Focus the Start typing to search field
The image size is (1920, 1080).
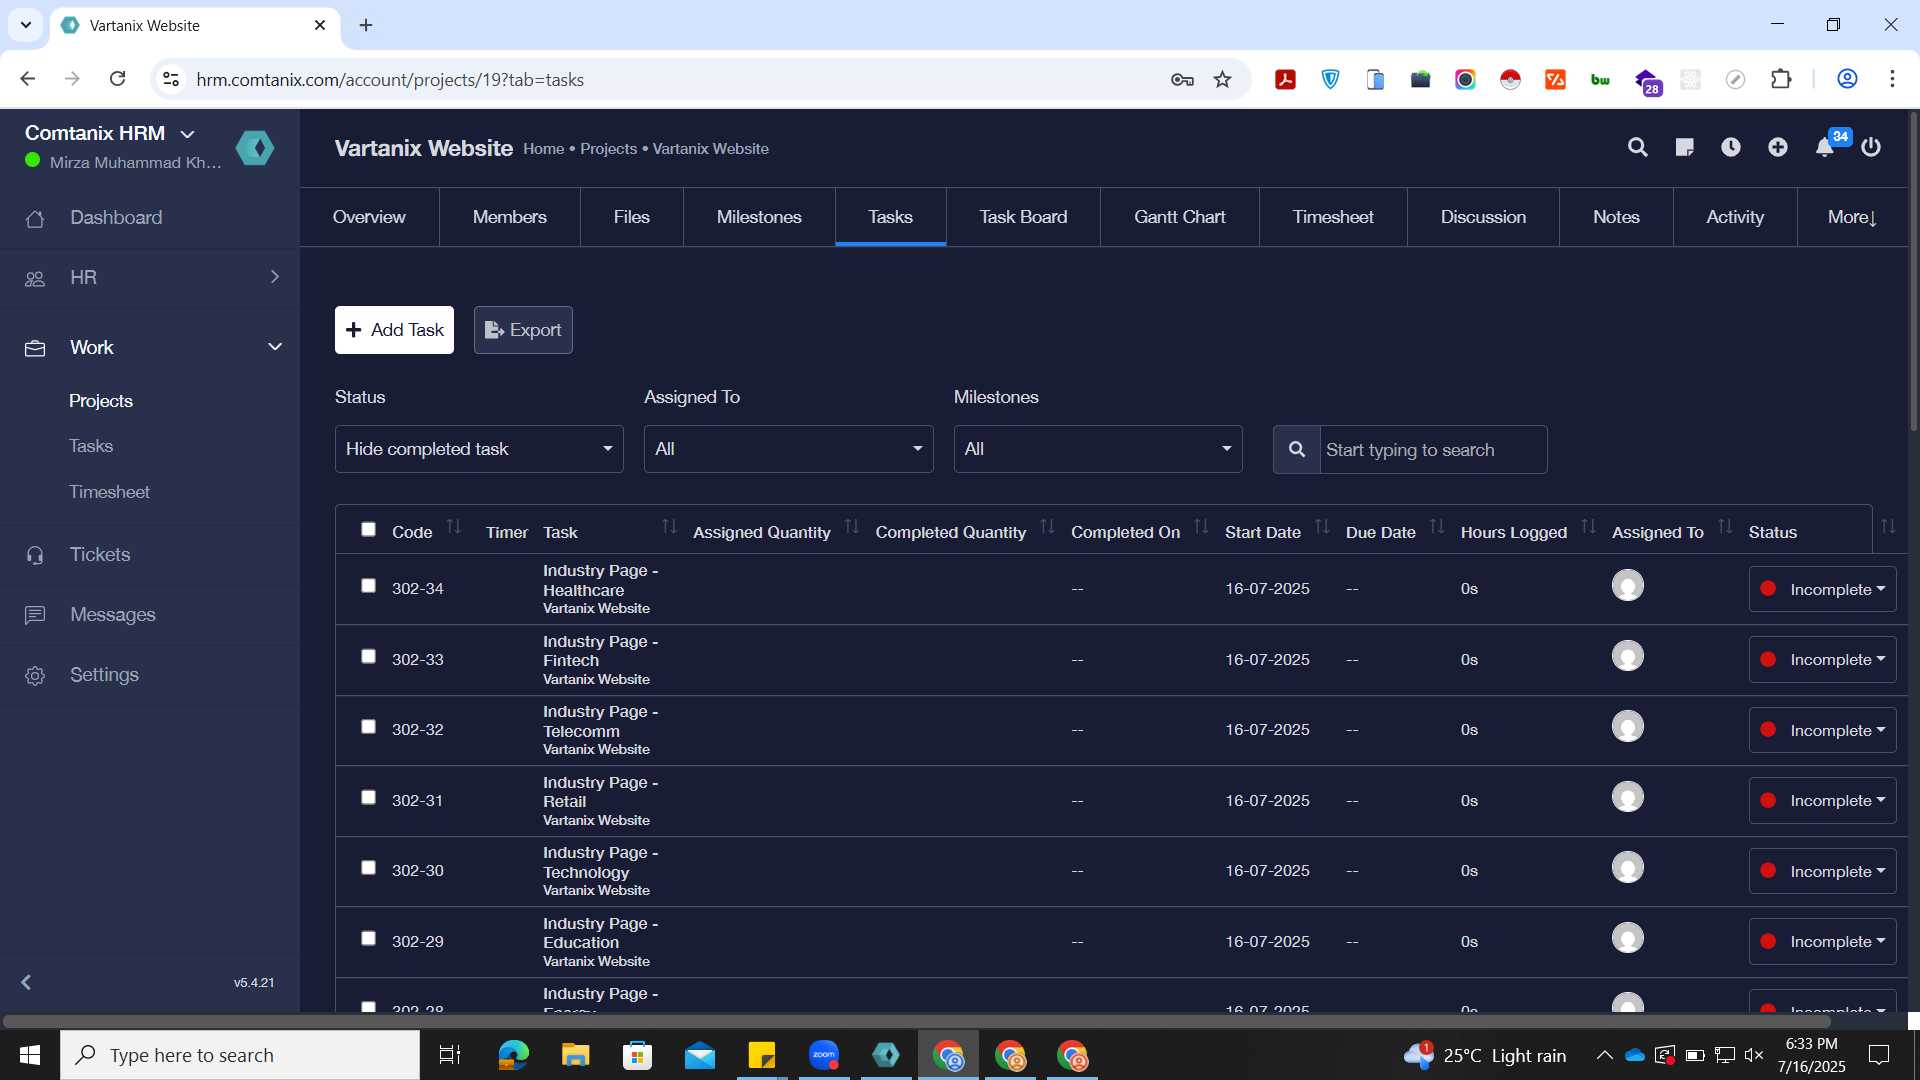tap(1433, 450)
